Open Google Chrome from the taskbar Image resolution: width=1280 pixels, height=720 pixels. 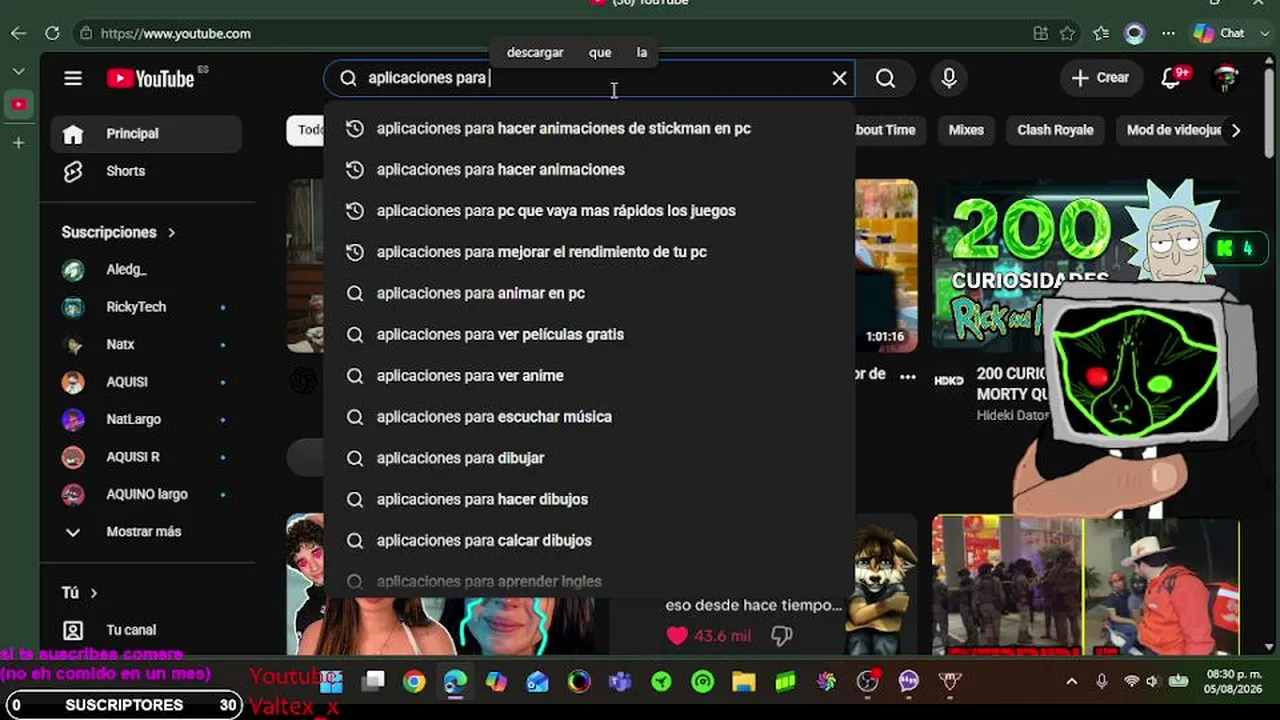coord(414,682)
